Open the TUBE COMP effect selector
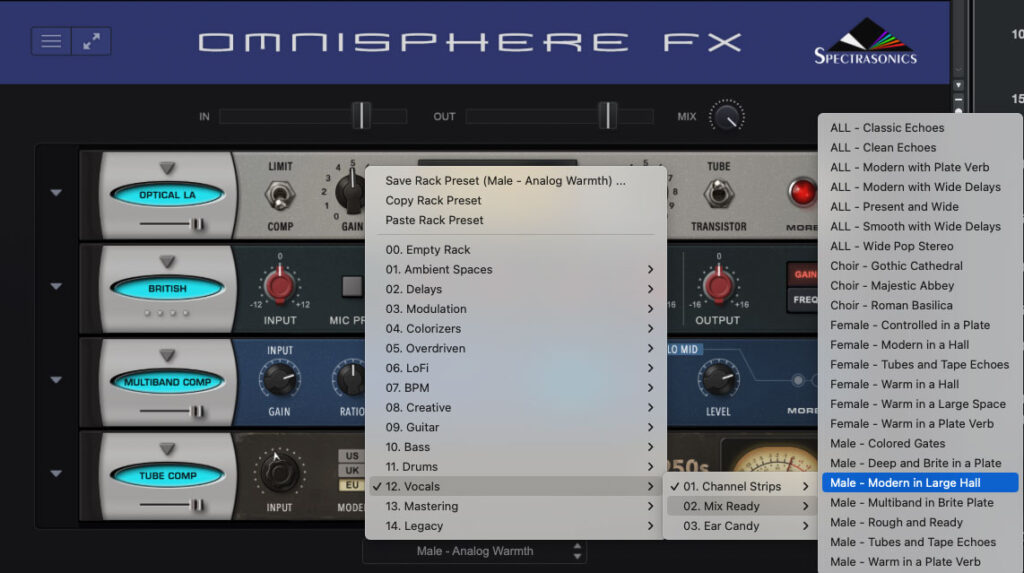1024x573 pixels. tap(167, 475)
